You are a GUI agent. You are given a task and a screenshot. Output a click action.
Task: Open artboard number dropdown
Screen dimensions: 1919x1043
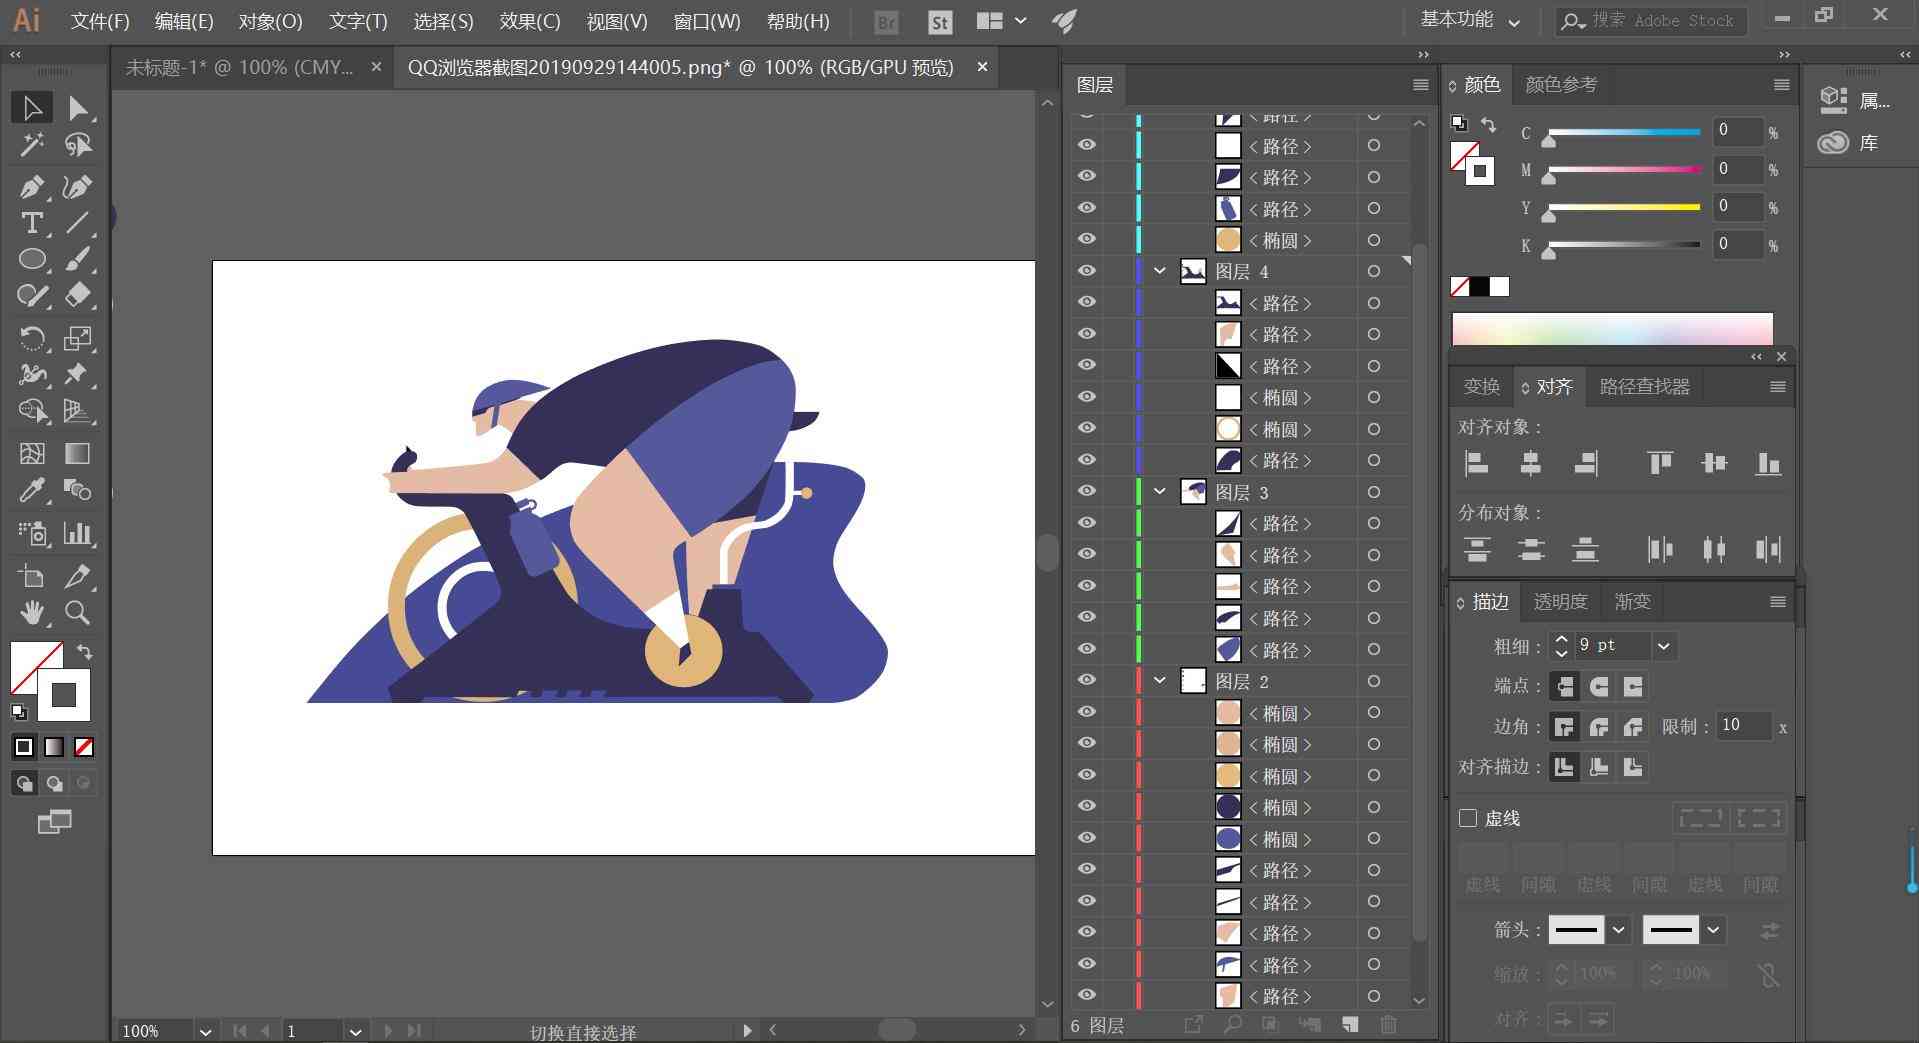355,1031
